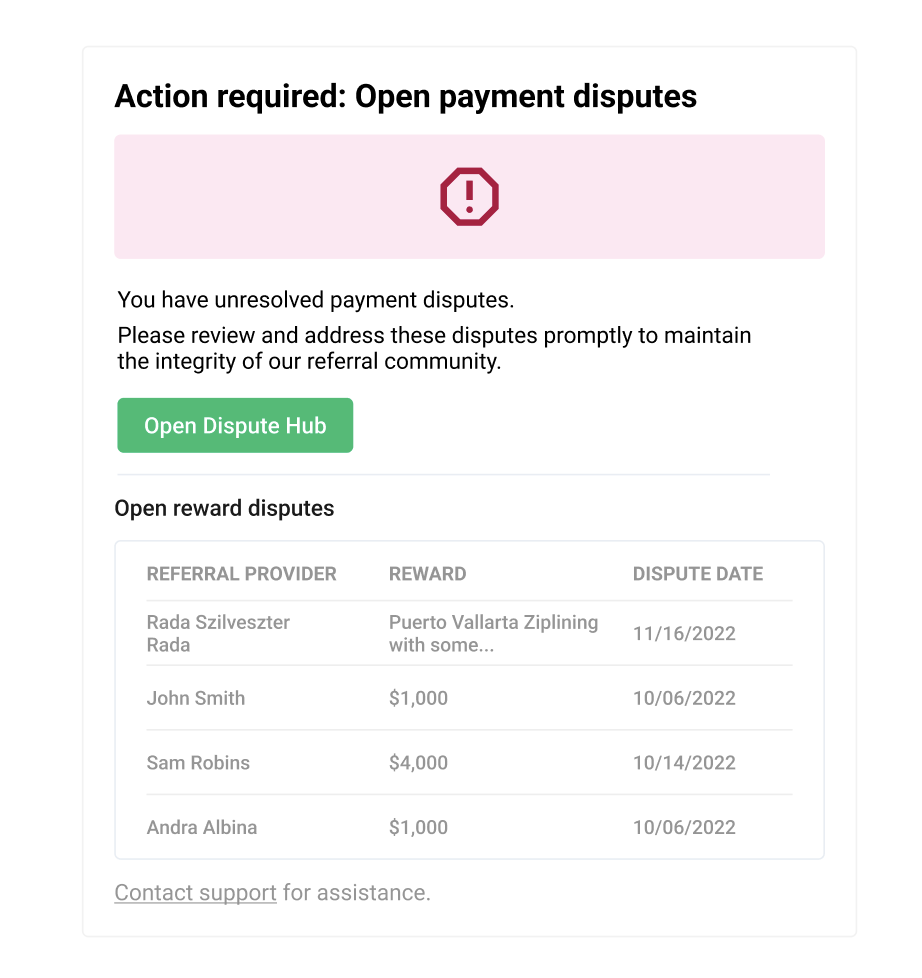Image resolution: width=922 pixels, height=978 pixels.
Task: Click Andra Albina's $1,000 reward
Action: (x=419, y=827)
